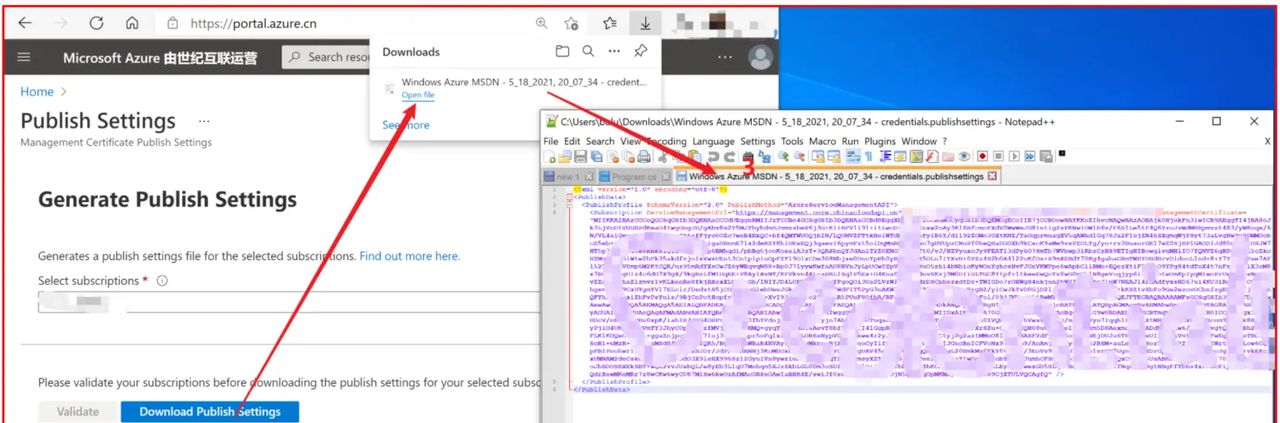Close the 'new 1' tab
This screenshot has width=1280, height=423.
(x=589, y=177)
